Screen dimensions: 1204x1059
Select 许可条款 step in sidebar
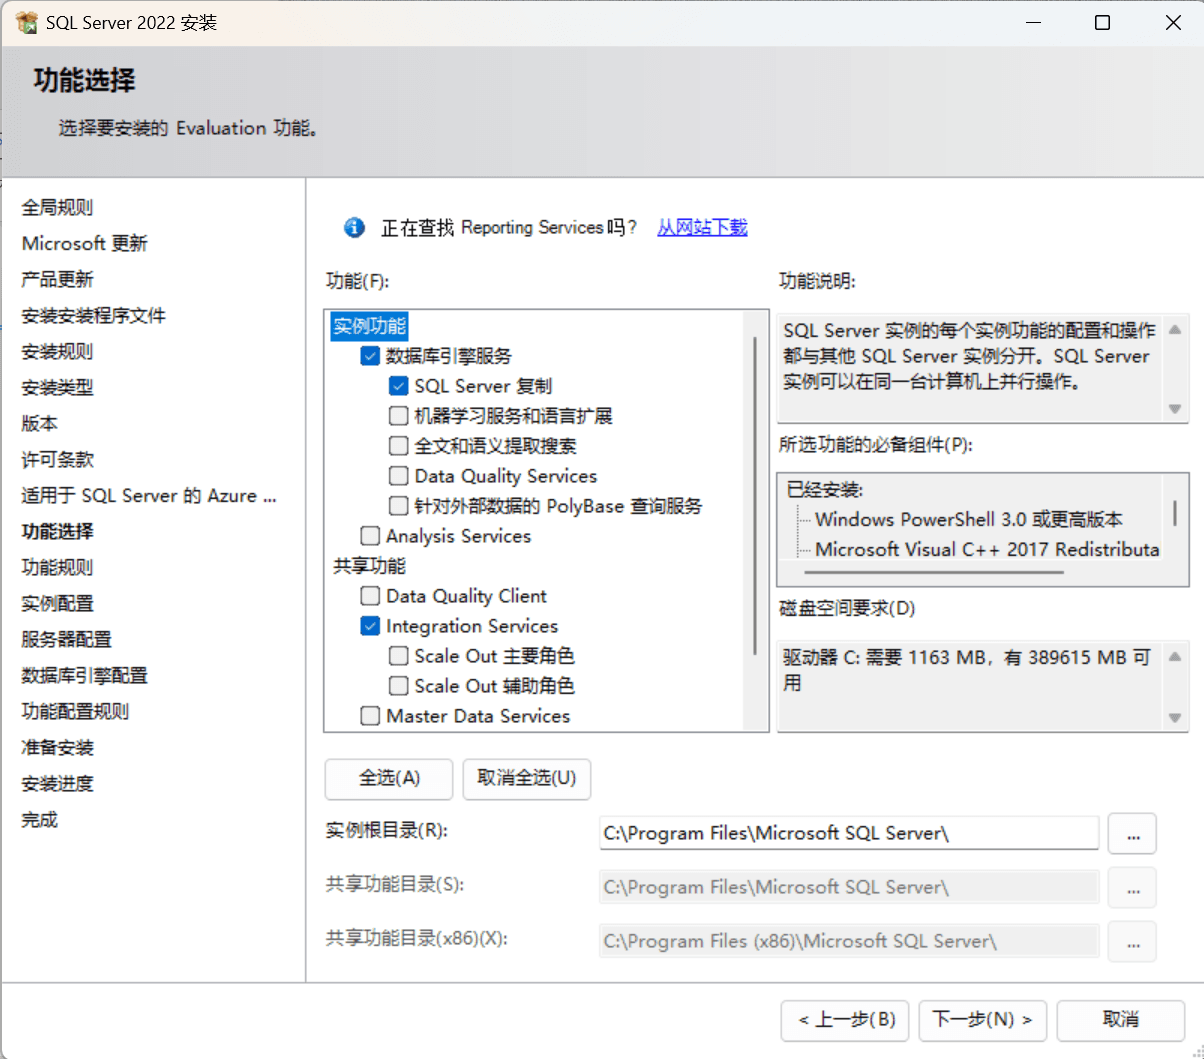[x=57, y=460]
